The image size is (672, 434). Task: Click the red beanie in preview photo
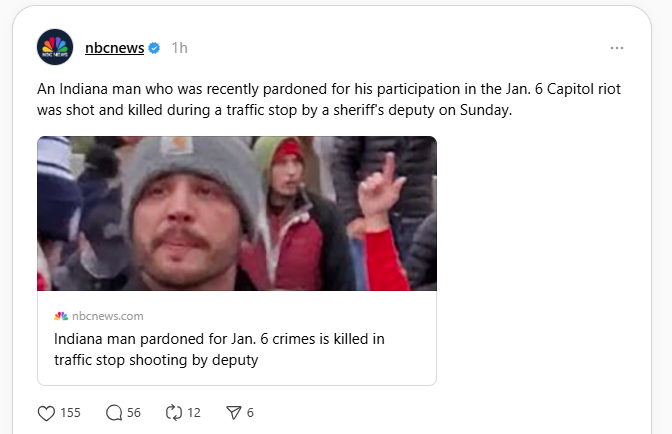[289, 151]
